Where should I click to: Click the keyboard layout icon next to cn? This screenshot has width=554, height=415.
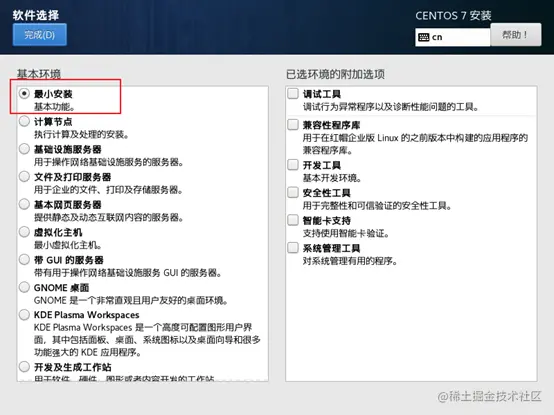pos(423,37)
